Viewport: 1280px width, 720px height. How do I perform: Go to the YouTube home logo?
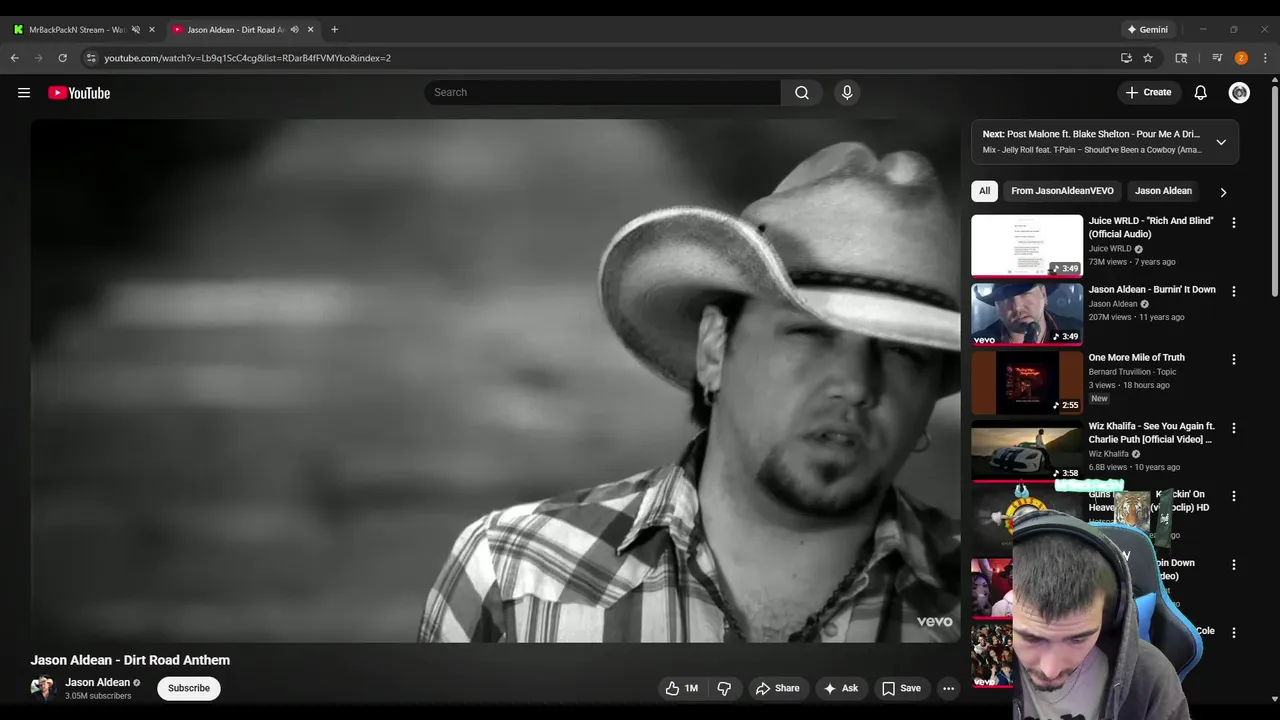[79, 93]
